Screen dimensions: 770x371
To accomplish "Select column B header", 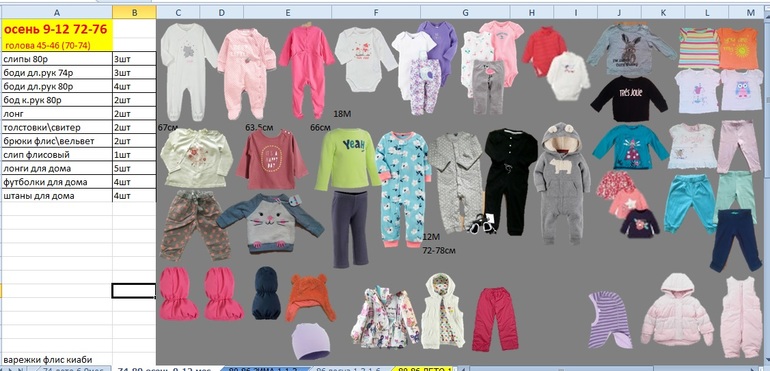I will pos(135,13).
